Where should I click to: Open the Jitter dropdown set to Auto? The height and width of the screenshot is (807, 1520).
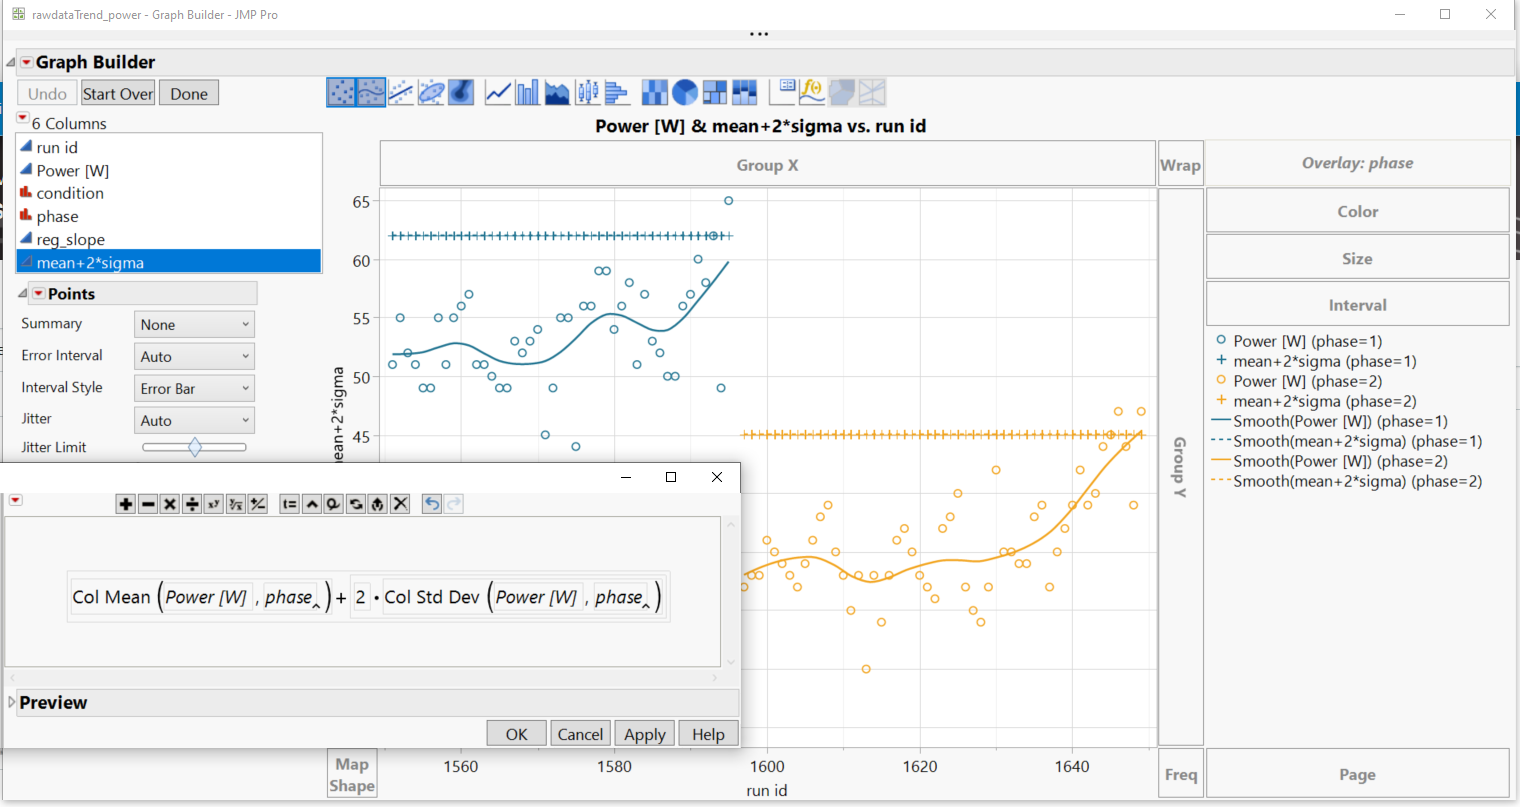[x=194, y=419]
